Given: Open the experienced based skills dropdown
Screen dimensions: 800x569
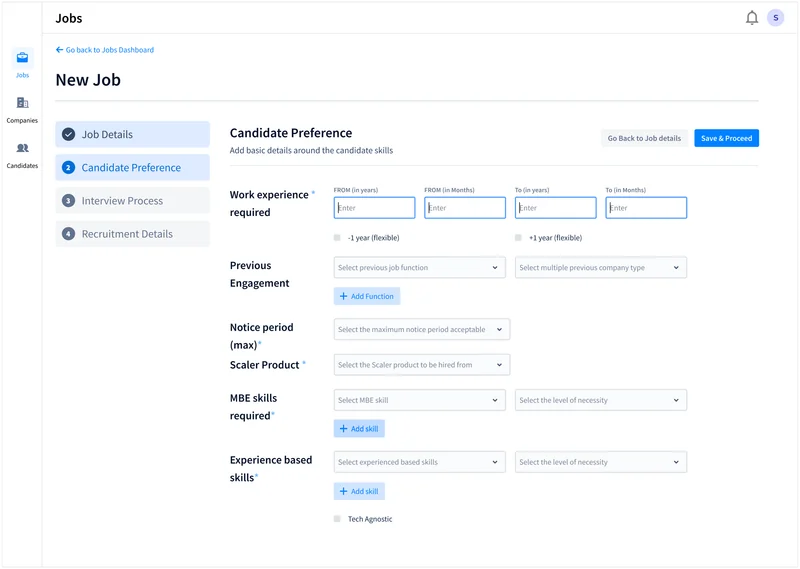Looking at the screenshot, I should (x=419, y=462).
